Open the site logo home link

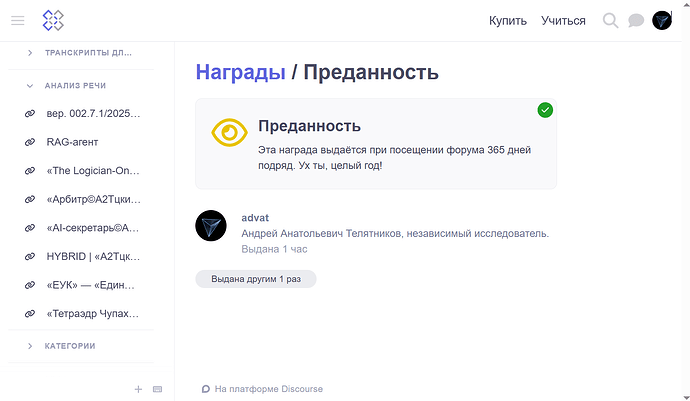click(53, 20)
